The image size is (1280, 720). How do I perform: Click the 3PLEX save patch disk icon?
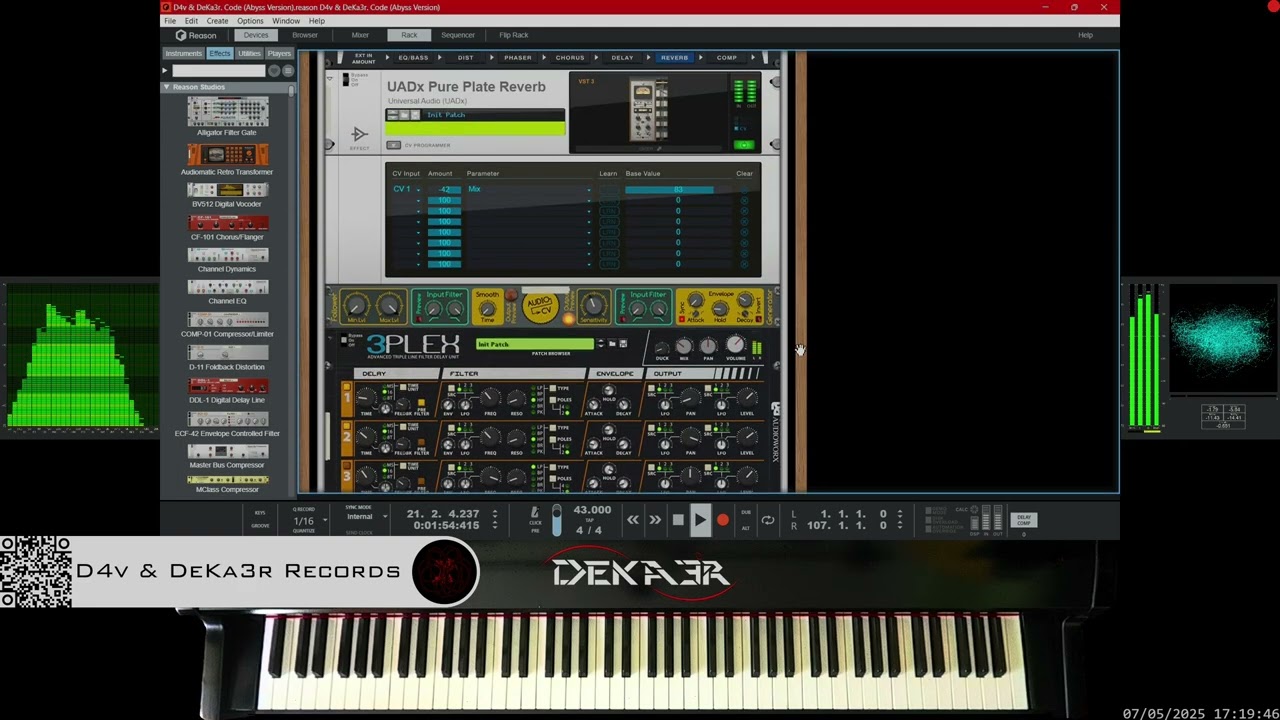click(623, 344)
